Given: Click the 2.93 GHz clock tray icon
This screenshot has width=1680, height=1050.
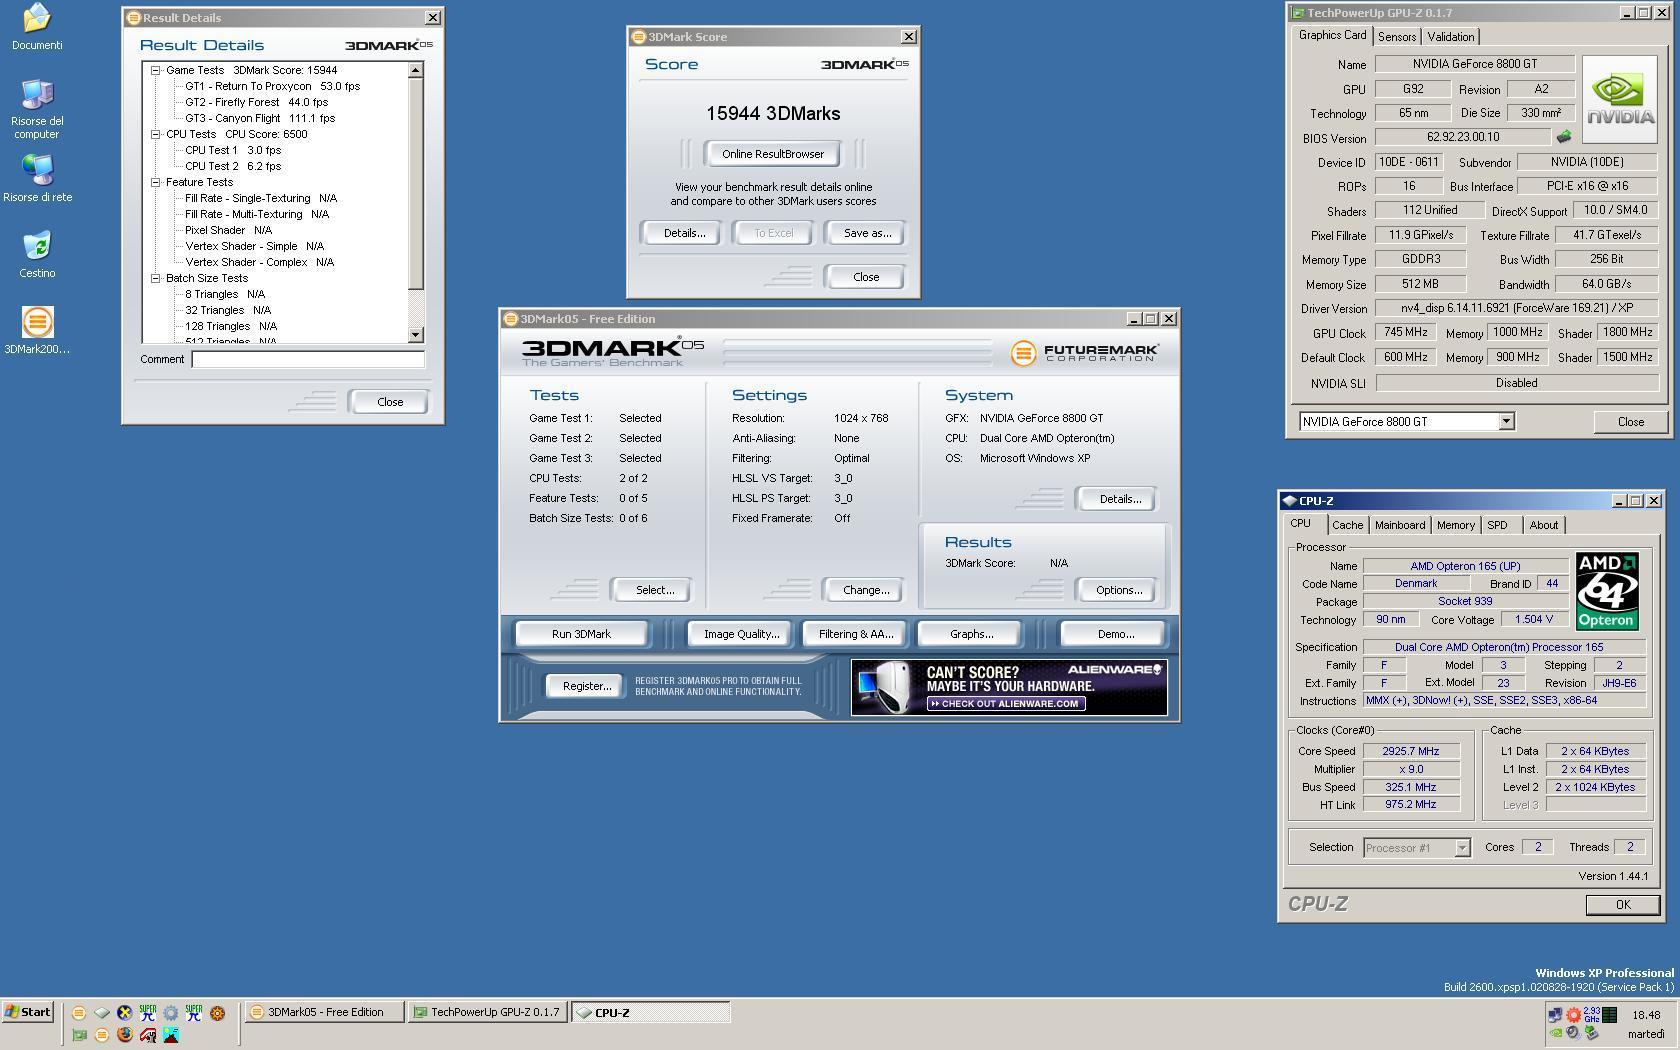Looking at the screenshot, I should 1592,1015.
